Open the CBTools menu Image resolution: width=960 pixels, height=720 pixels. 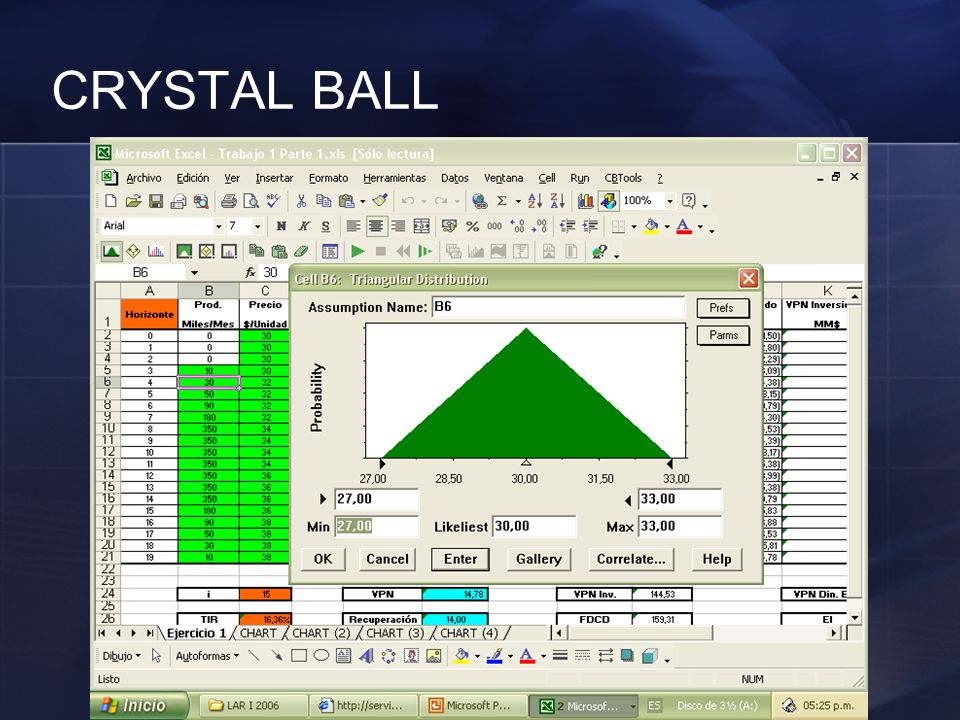click(x=623, y=178)
